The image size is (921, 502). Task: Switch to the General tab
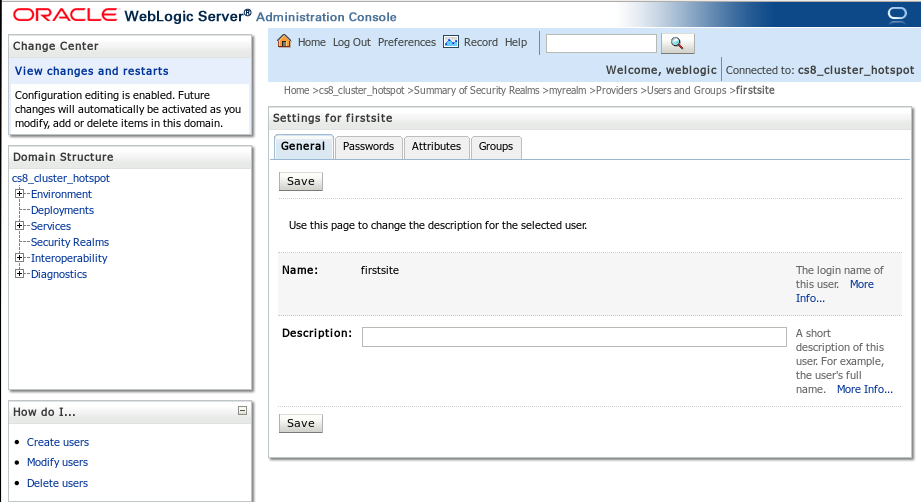303,146
